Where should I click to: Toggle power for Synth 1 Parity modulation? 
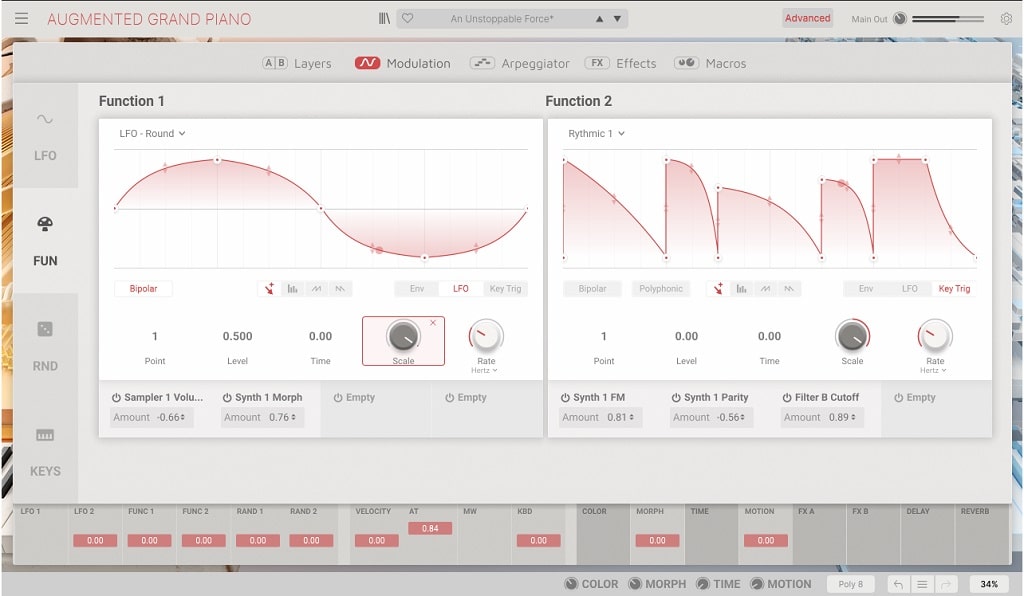click(677, 398)
